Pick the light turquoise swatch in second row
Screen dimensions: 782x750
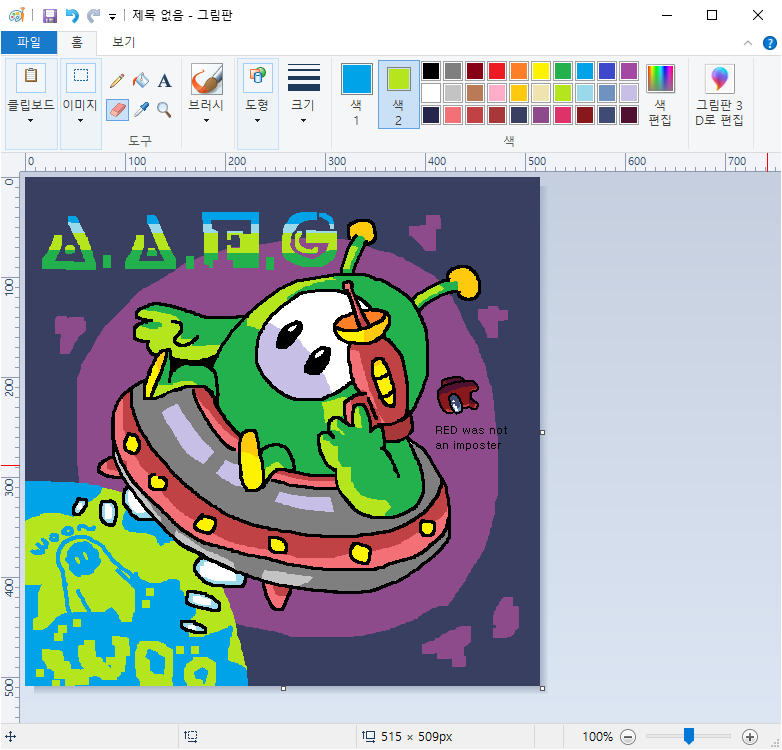pyautogui.click(x=585, y=93)
